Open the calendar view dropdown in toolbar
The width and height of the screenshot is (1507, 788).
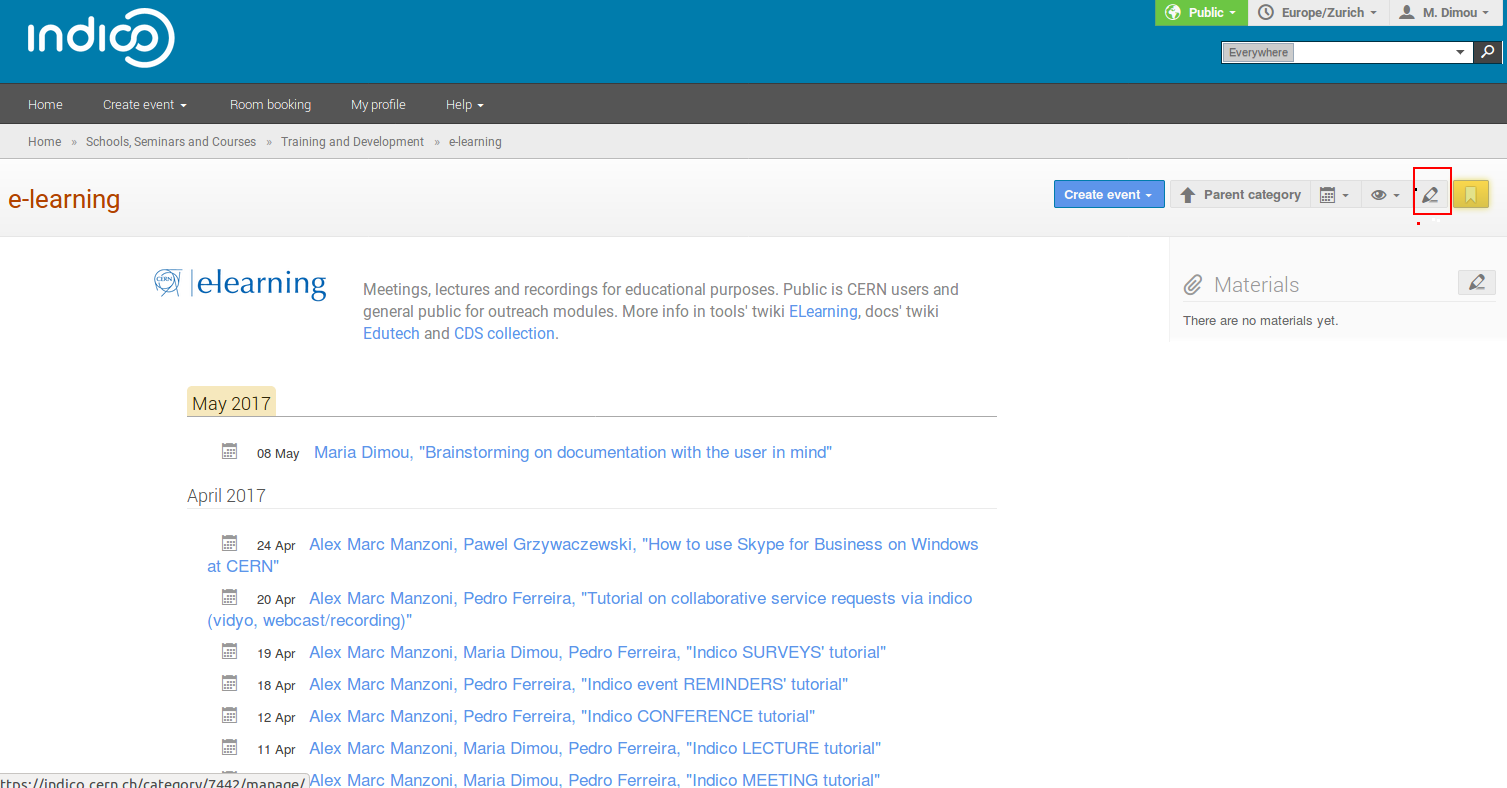(1334, 194)
